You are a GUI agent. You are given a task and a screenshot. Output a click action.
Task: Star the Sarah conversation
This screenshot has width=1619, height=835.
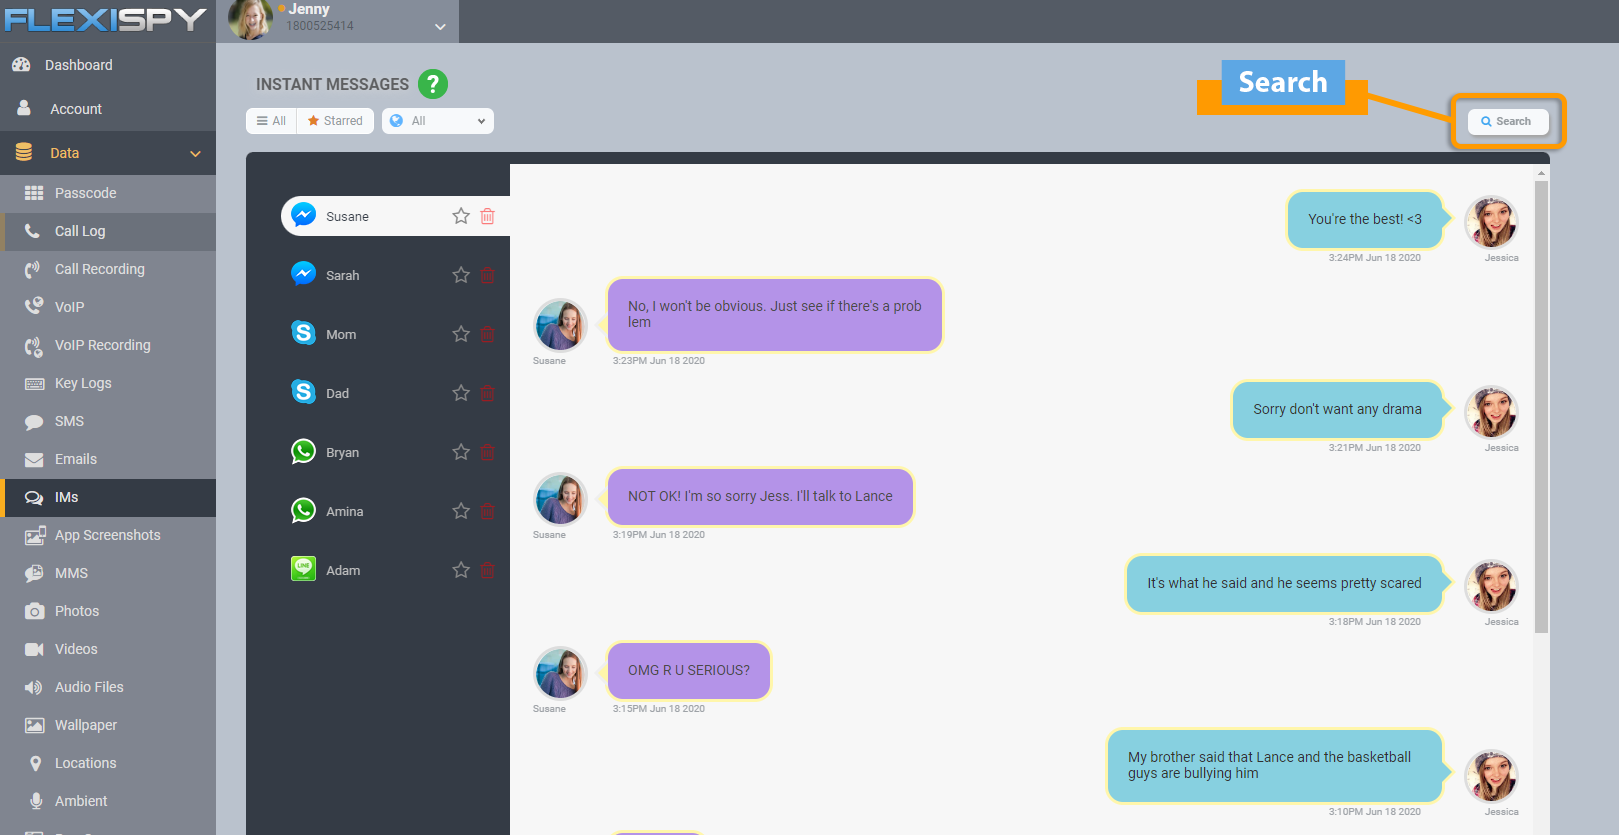(x=461, y=275)
